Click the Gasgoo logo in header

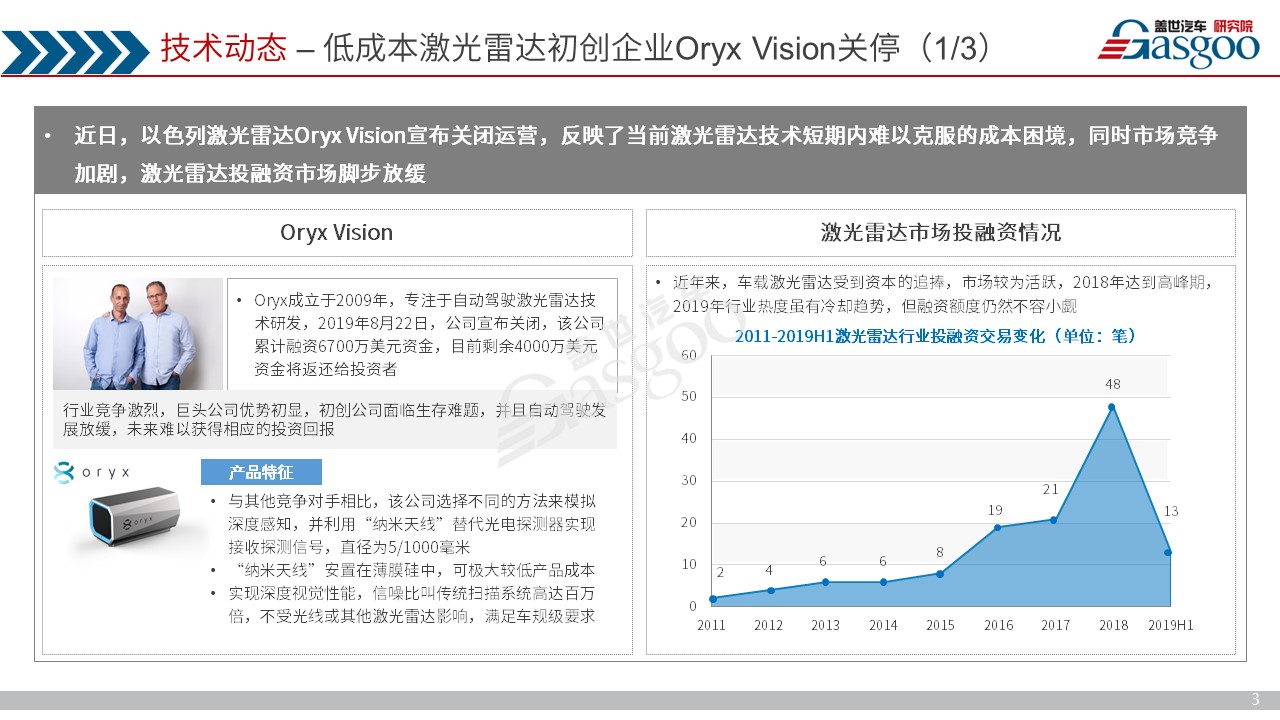point(1178,43)
